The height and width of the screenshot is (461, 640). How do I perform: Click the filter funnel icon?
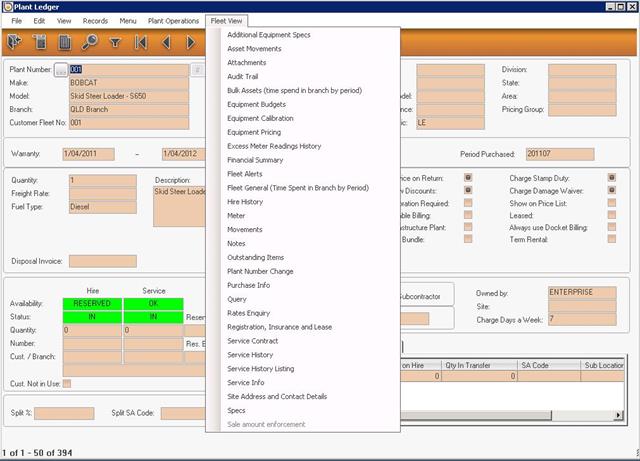coord(115,42)
